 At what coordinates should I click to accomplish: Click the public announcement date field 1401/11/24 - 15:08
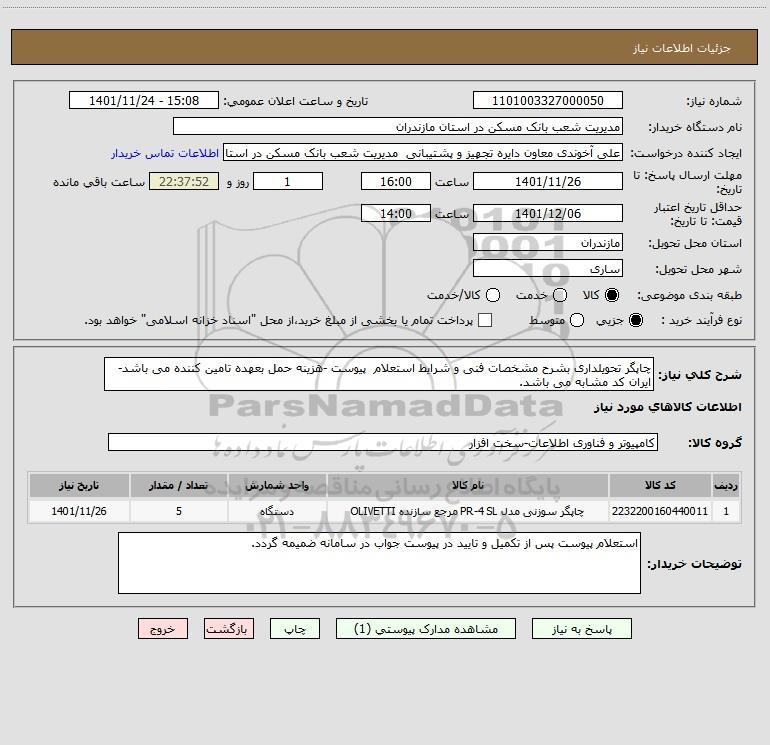(144, 100)
